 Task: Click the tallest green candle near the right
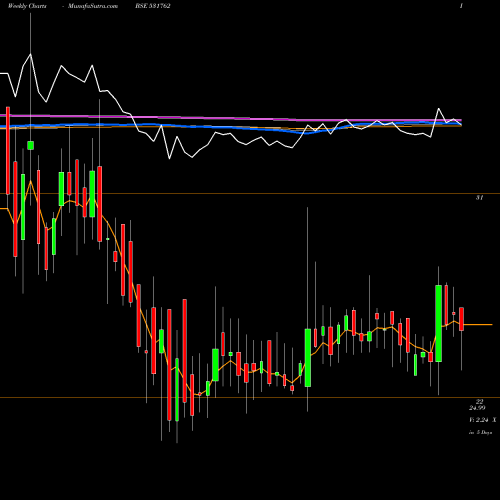(x=439, y=323)
